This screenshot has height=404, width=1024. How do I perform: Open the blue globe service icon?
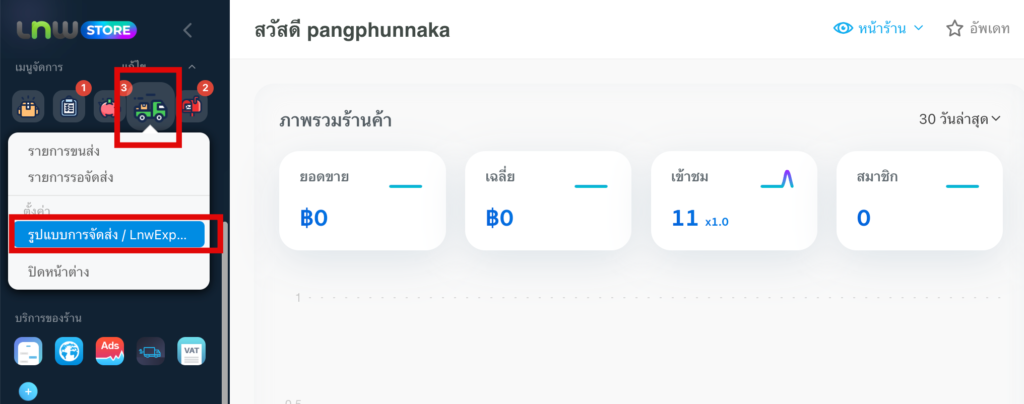coord(69,351)
